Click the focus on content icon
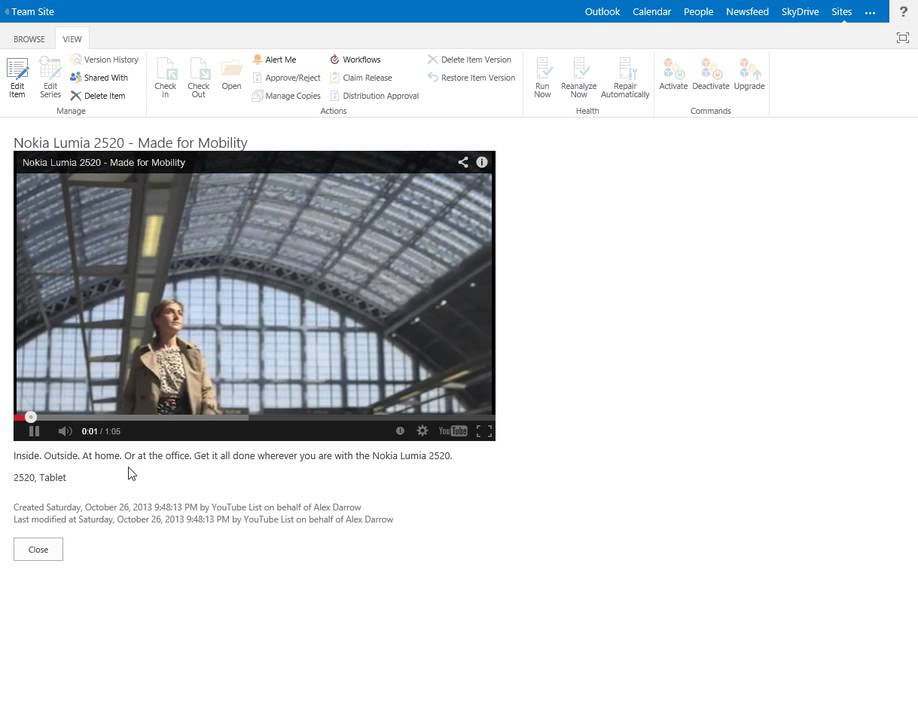918x720 pixels. 903,38
